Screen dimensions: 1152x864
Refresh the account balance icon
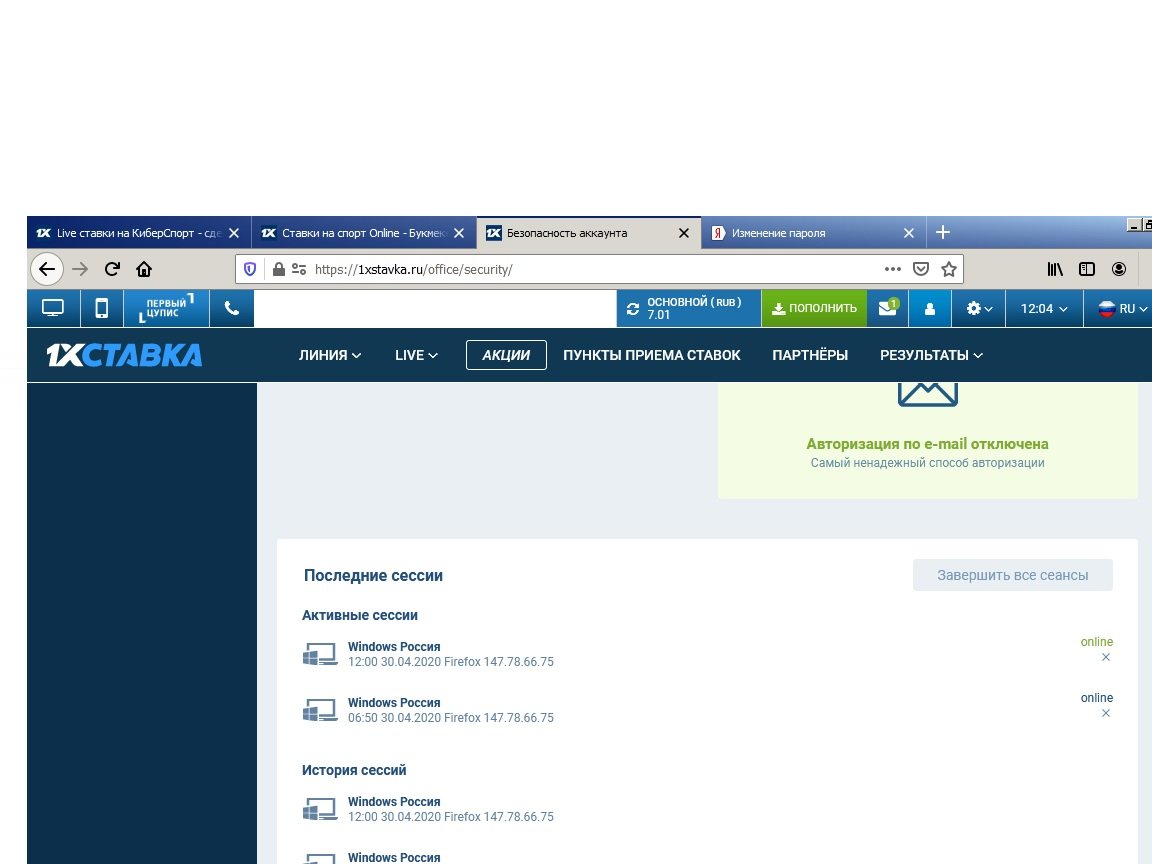point(632,309)
